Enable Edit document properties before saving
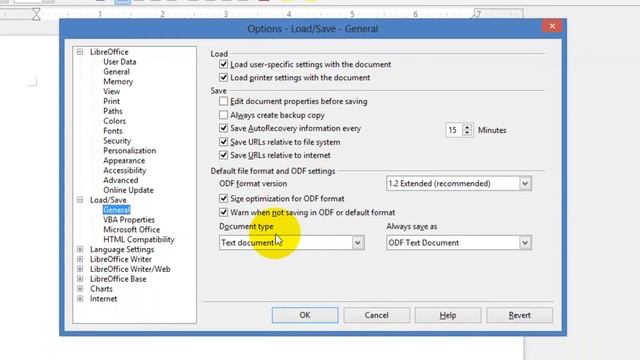The image size is (640, 360). click(x=223, y=101)
